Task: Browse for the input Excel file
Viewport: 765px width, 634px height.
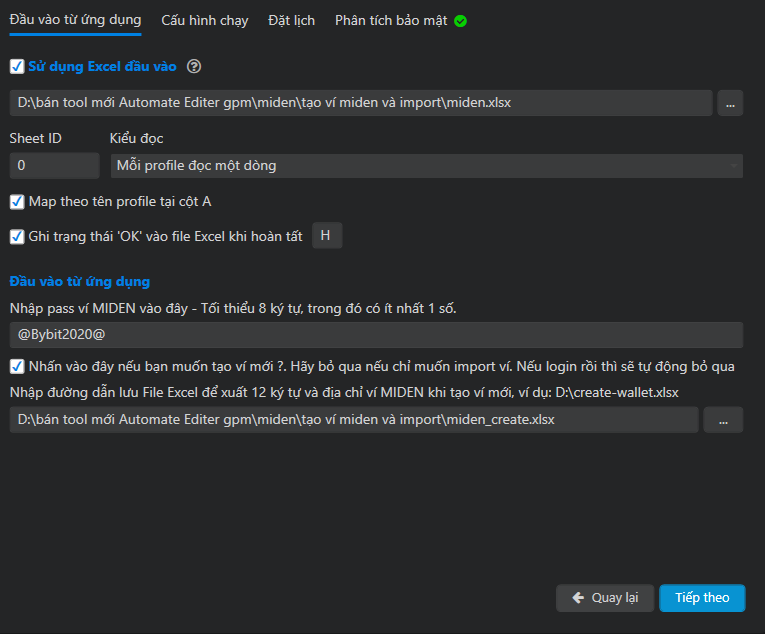Action: pos(730,103)
